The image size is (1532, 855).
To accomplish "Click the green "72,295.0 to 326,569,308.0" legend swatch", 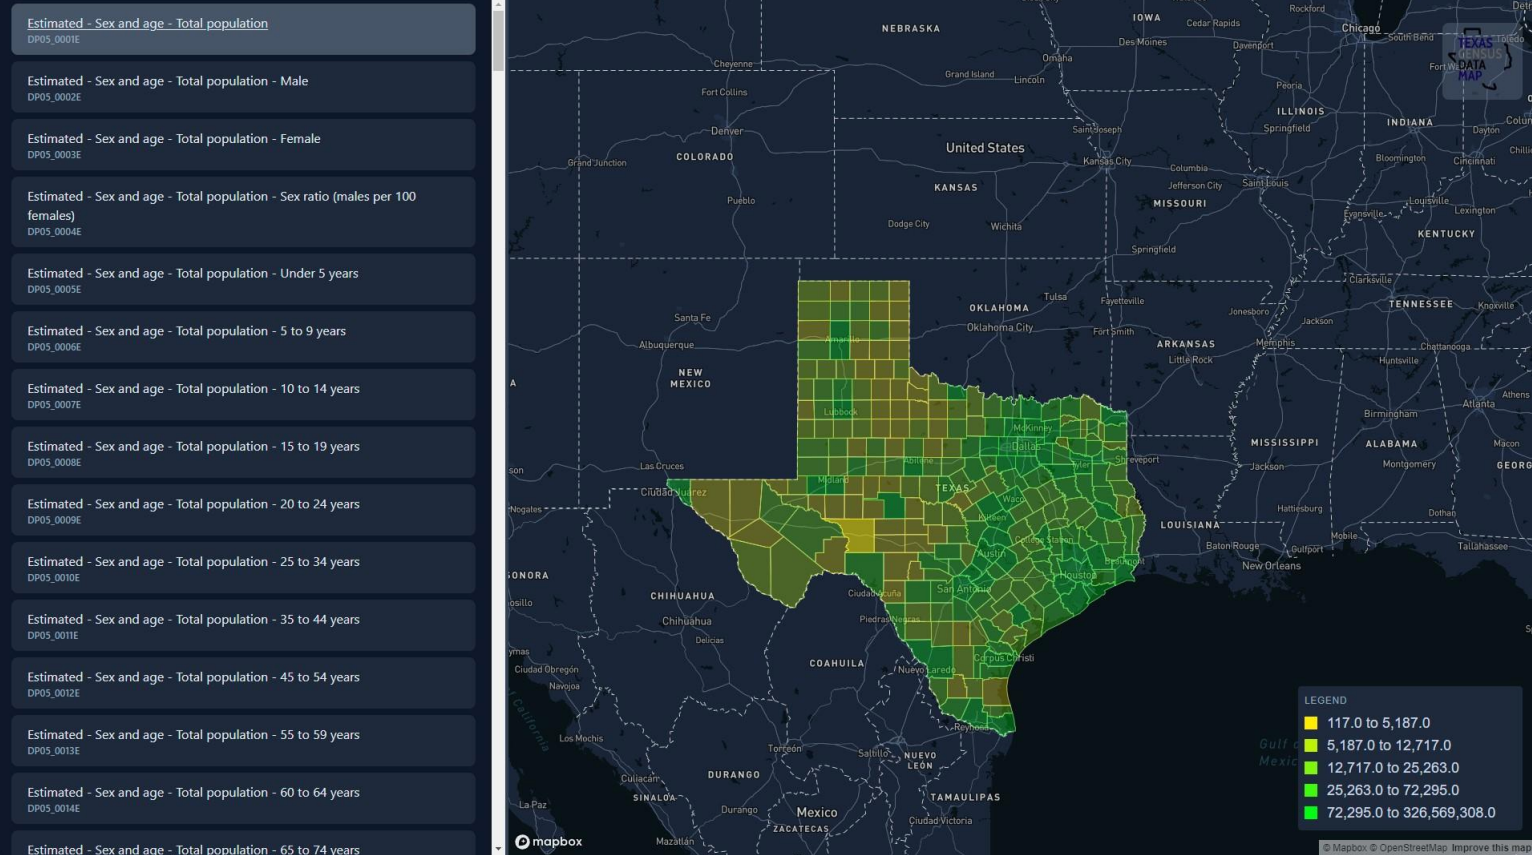I will click(x=1311, y=812).
